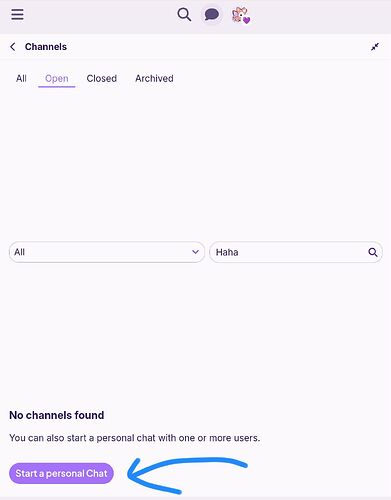Click the Start a personal Chat button
This screenshot has width=391, height=500.
point(61,473)
